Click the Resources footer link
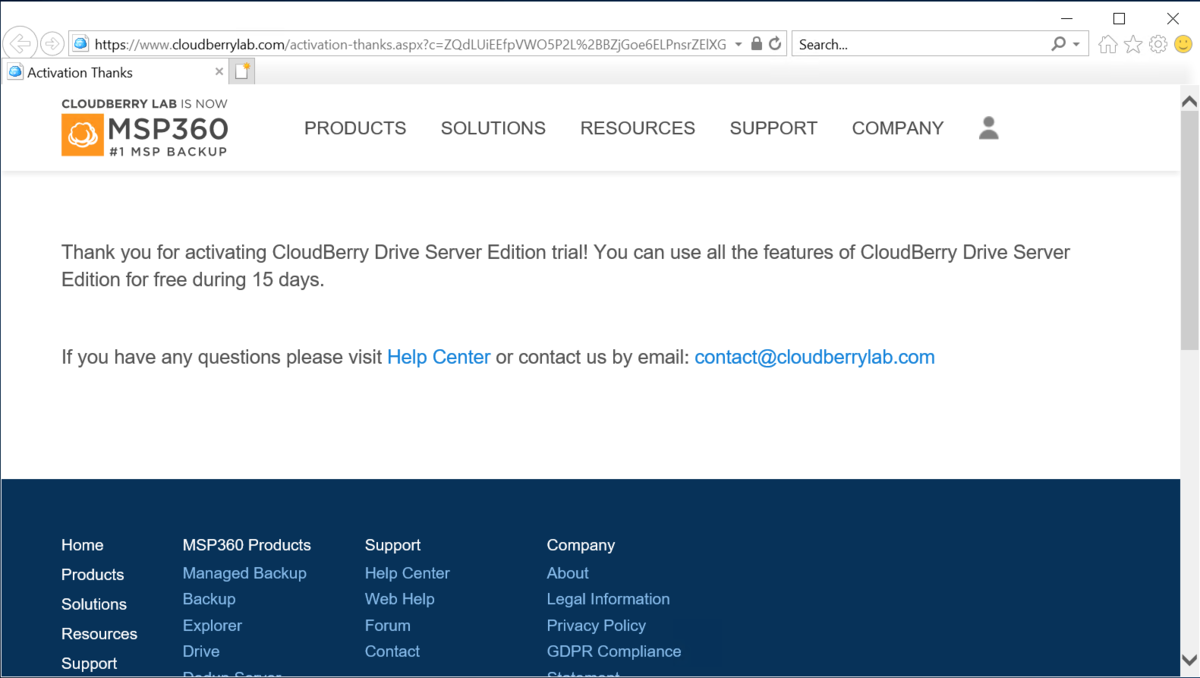 click(x=99, y=634)
